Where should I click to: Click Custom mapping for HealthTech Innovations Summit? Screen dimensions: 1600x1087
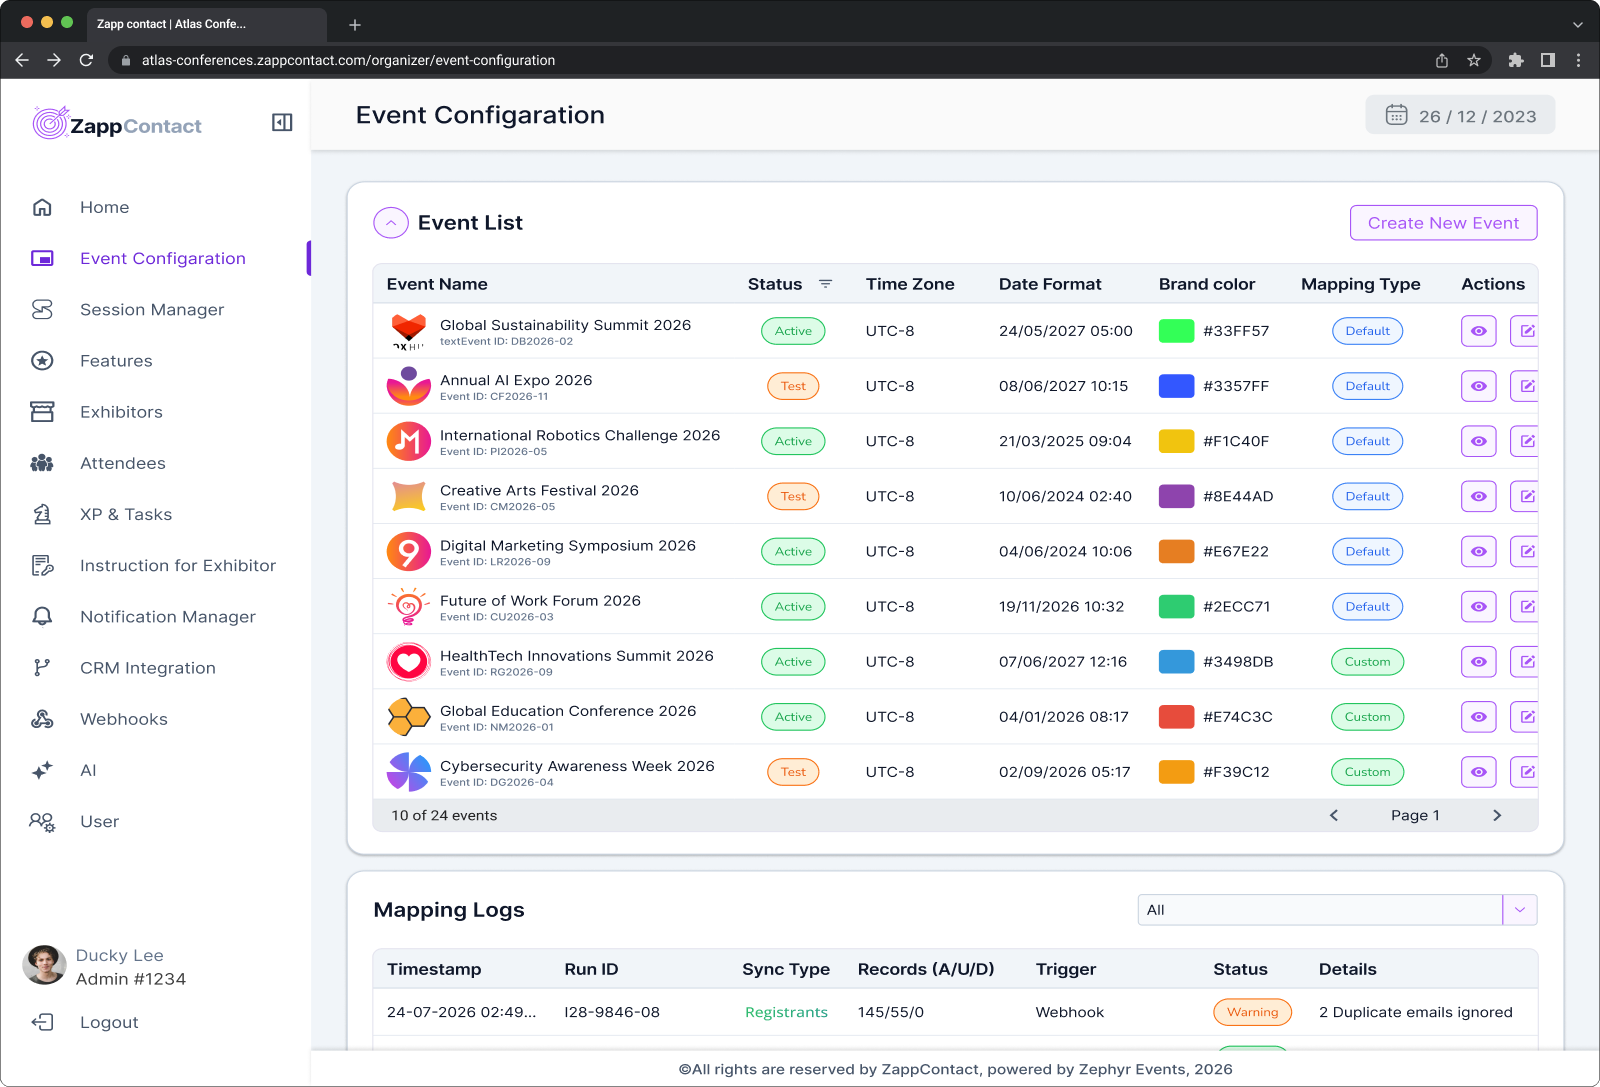(1367, 661)
